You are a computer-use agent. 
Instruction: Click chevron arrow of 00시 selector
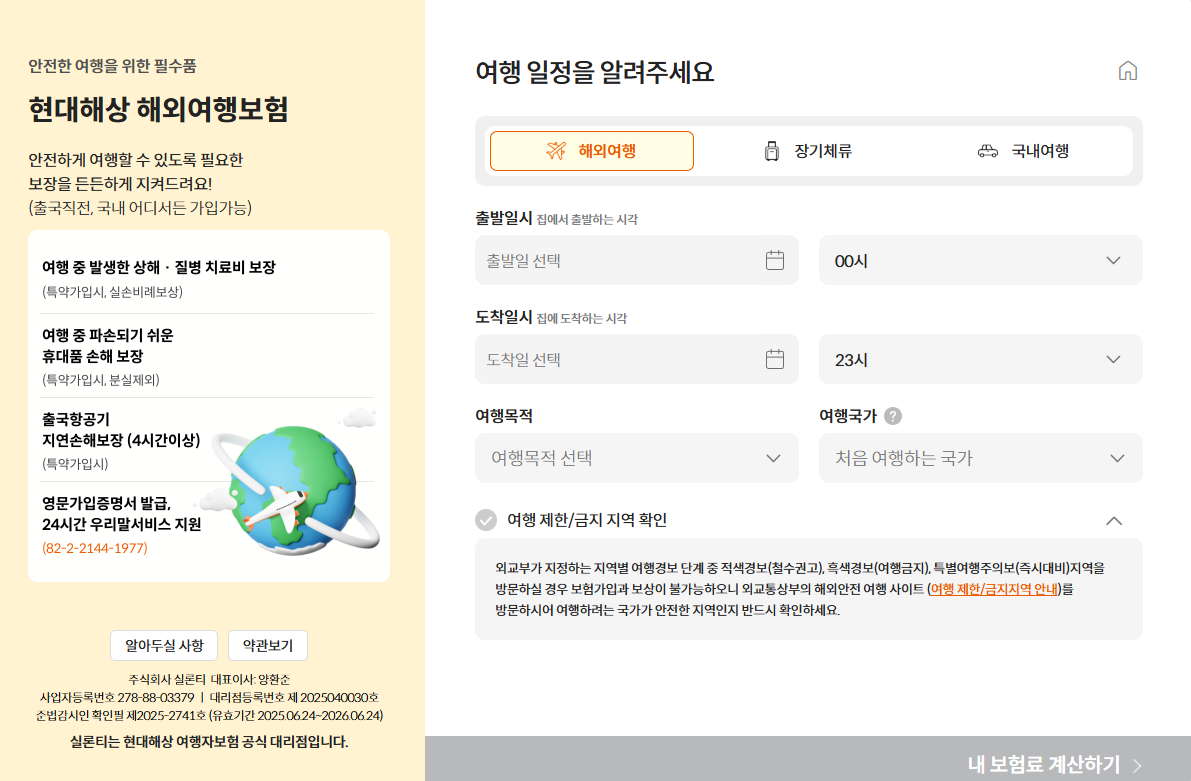[x=1114, y=260]
